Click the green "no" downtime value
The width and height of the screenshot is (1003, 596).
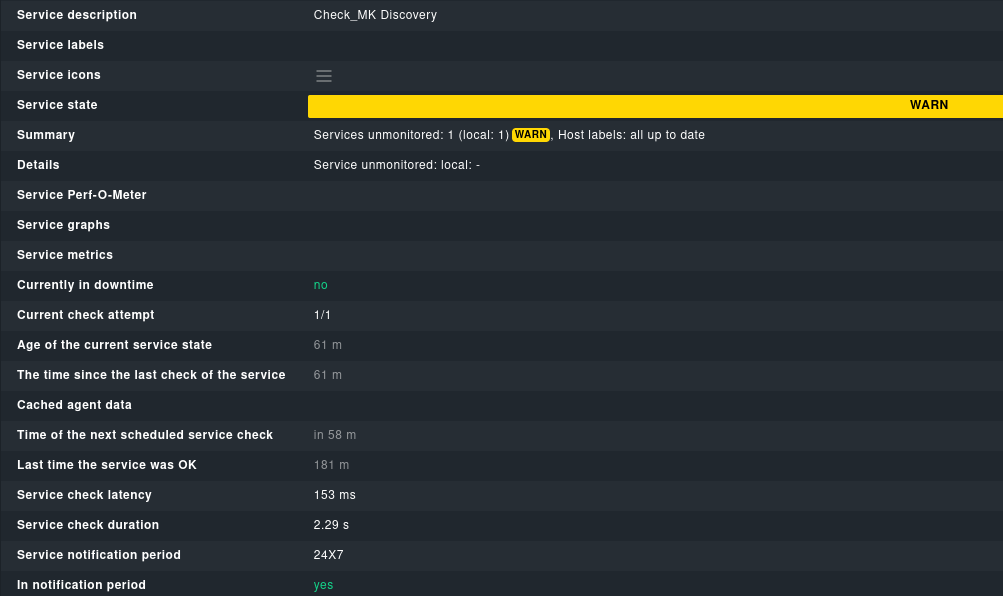point(320,285)
